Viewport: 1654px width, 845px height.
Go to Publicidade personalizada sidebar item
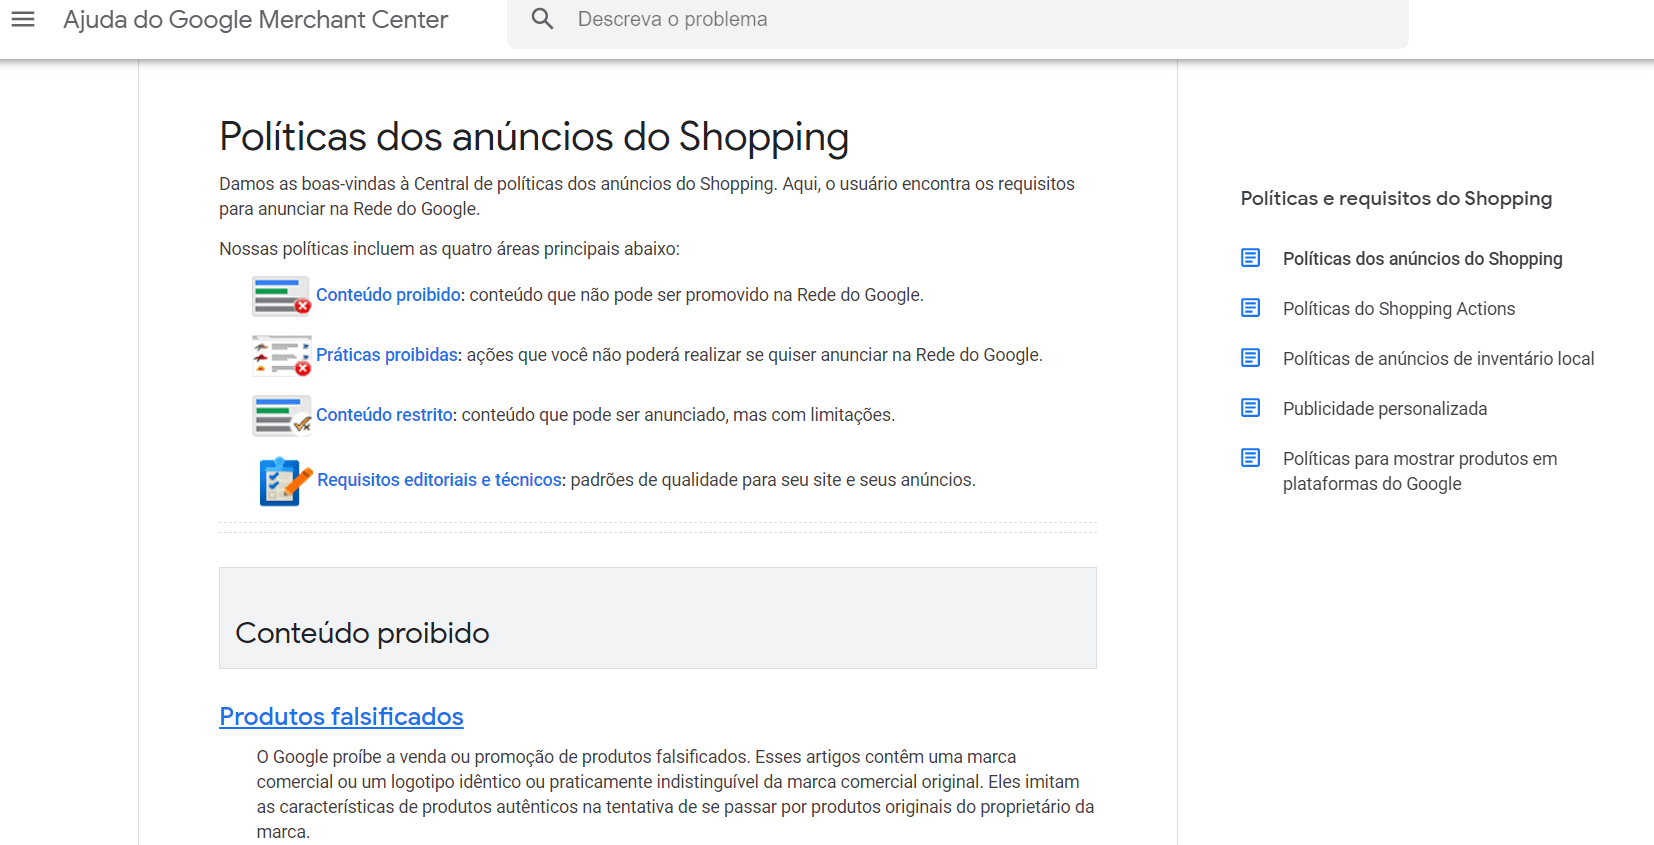point(1385,409)
